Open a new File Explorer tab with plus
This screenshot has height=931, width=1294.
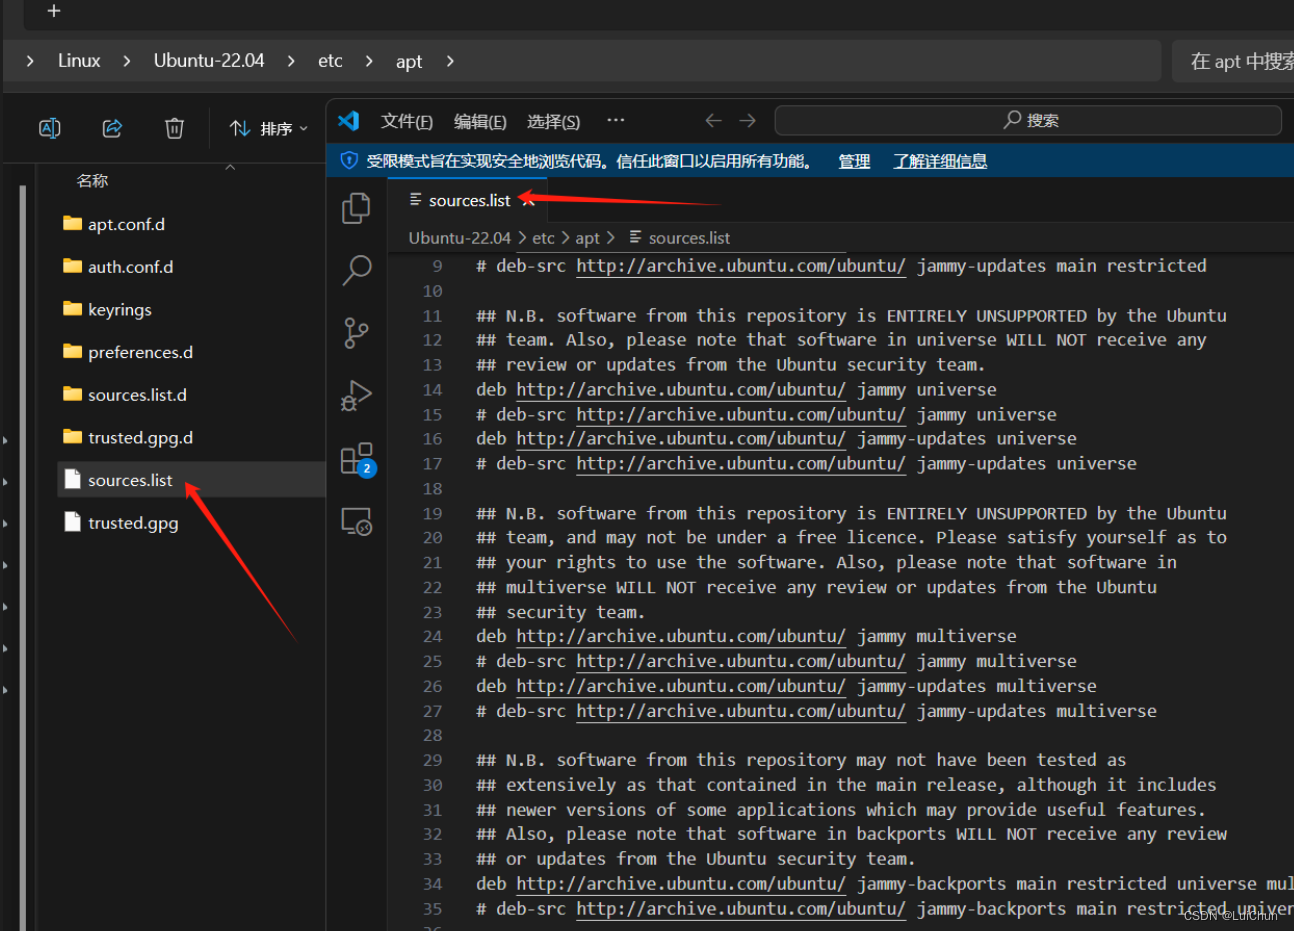click(x=54, y=11)
